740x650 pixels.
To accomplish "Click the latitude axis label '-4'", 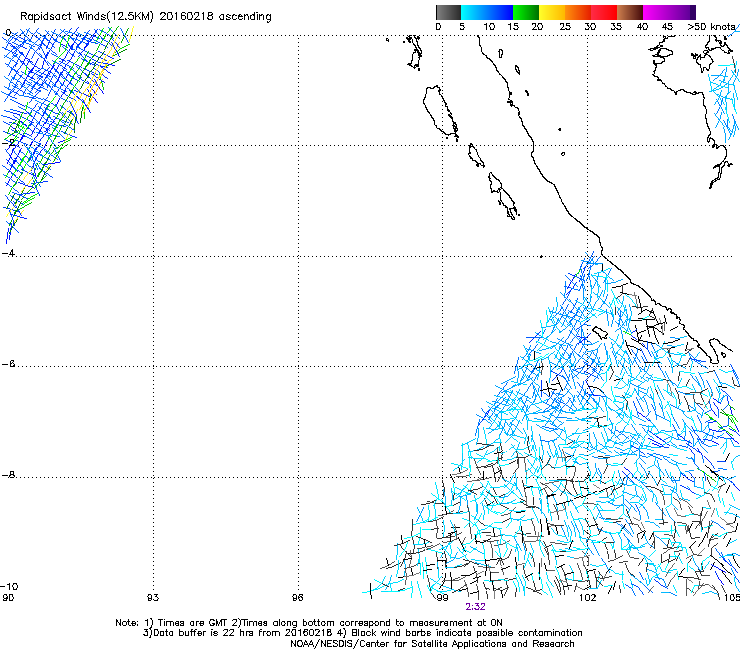I will [8, 253].
